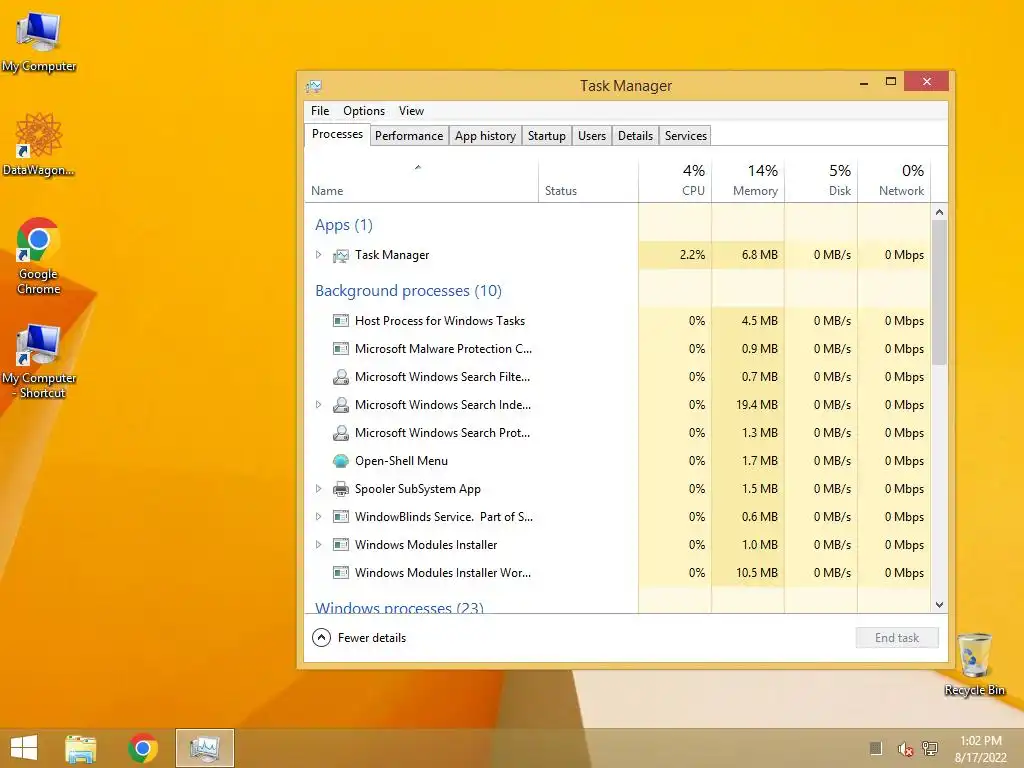Click the Windows Start button

24,748
